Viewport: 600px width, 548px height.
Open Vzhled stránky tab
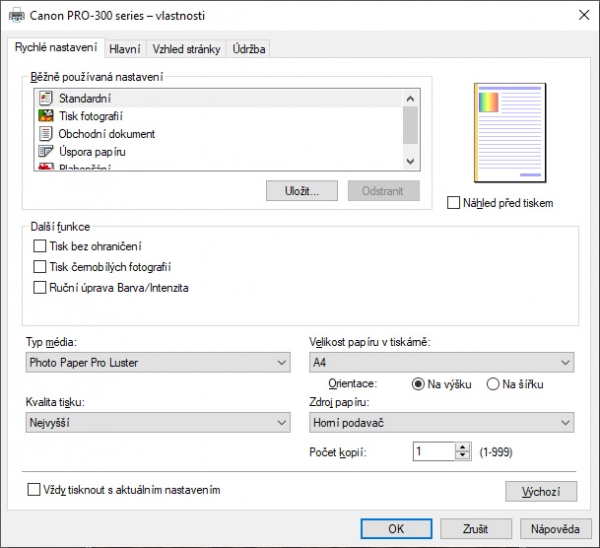pyautogui.click(x=186, y=49)
